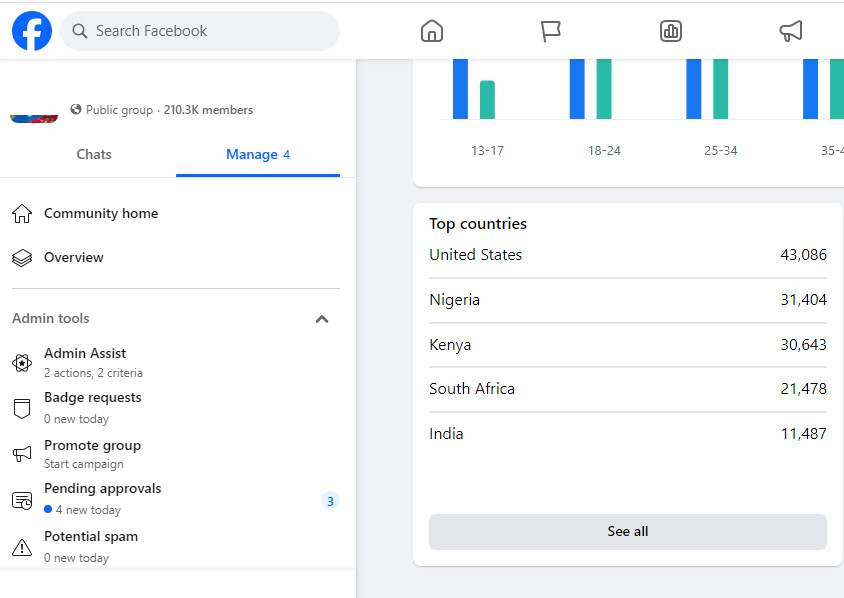The height and width of the screenshot is (598, 844).
Task: Click the search magnifier icon
Action: [80, 31]
